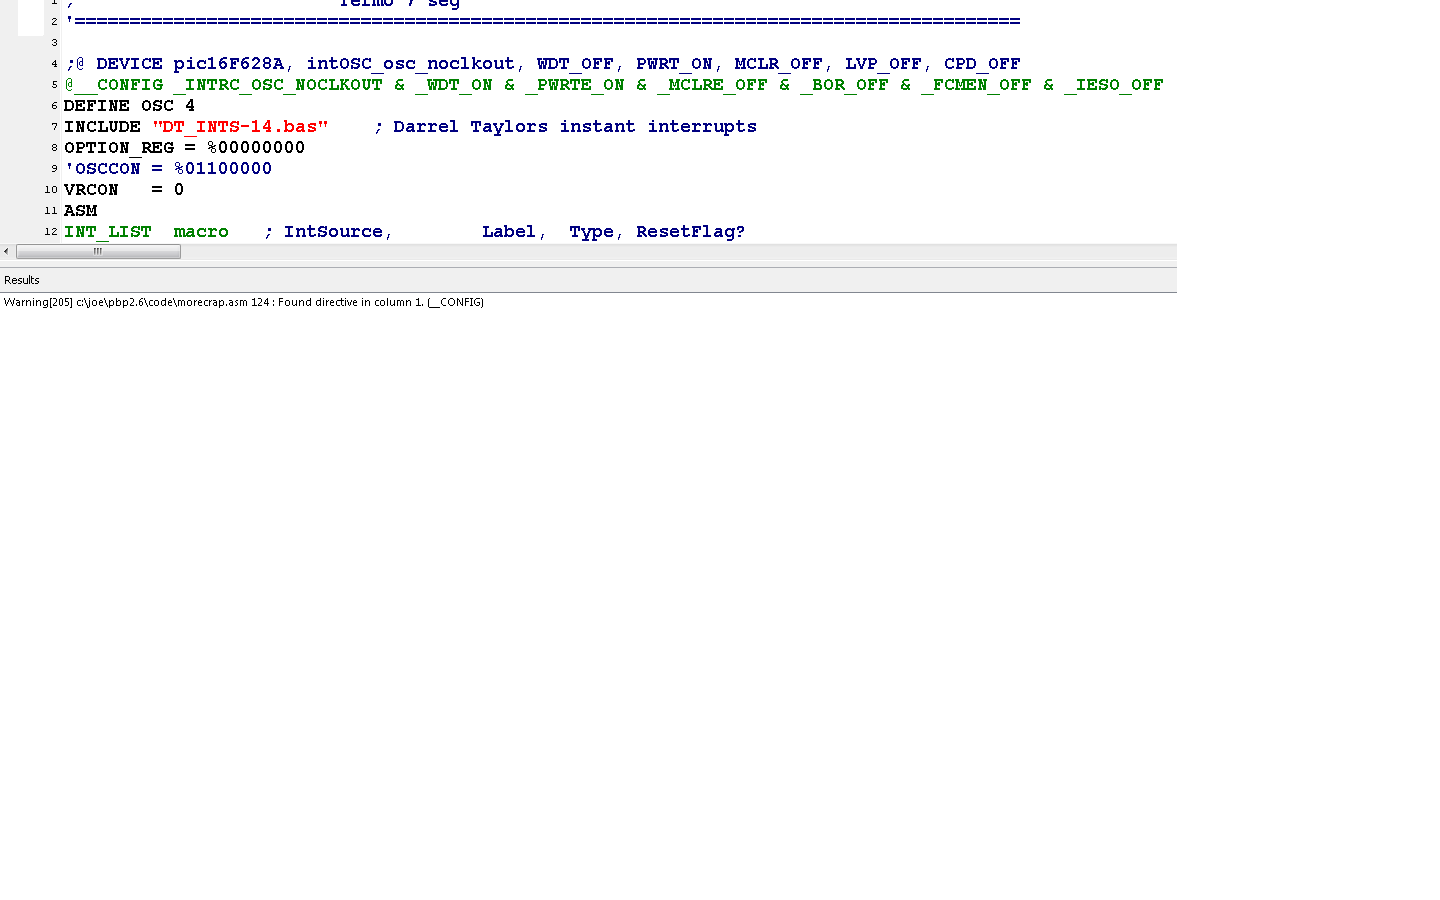Click INT_LIST macro text
1440x900 pixels.
click(146, 232)
